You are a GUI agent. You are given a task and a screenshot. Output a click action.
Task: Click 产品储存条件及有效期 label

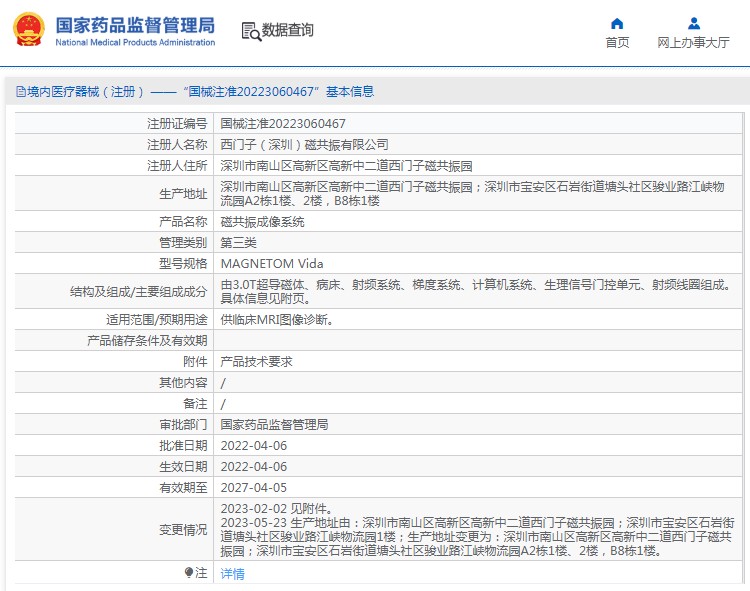coord(147,341)
